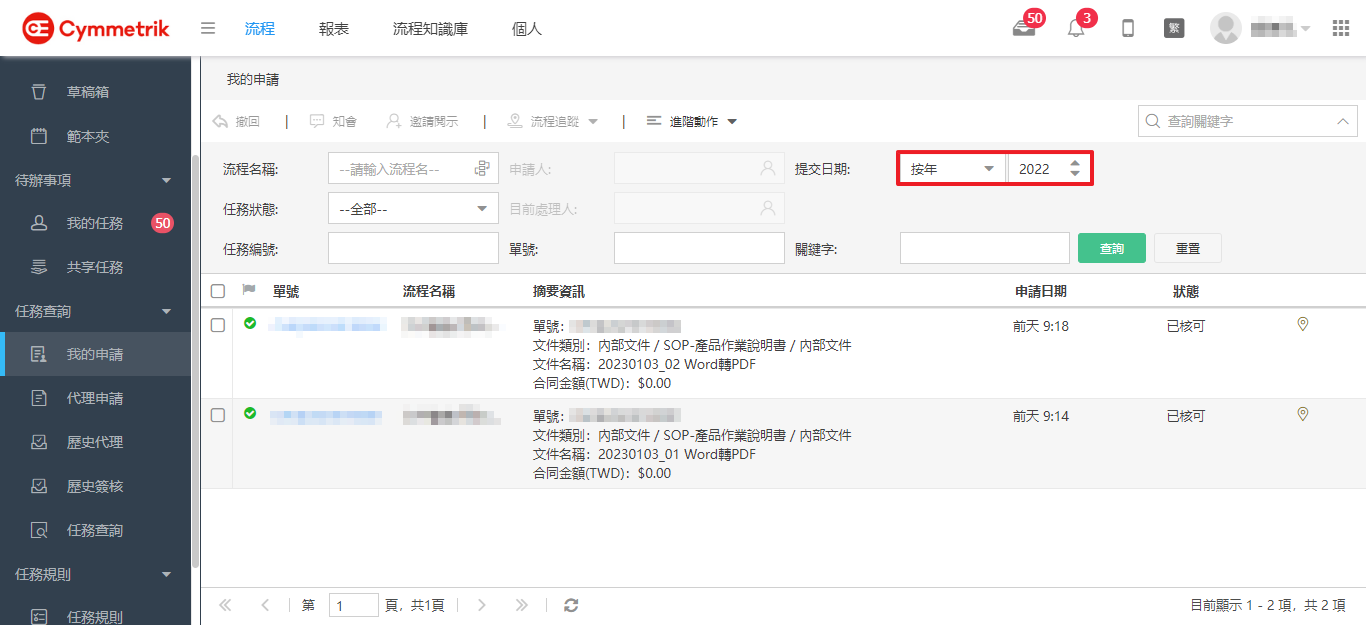The image size is (1366, 625).
Task: Expand the search keyword box chevron
Action: click(1342, 121)
